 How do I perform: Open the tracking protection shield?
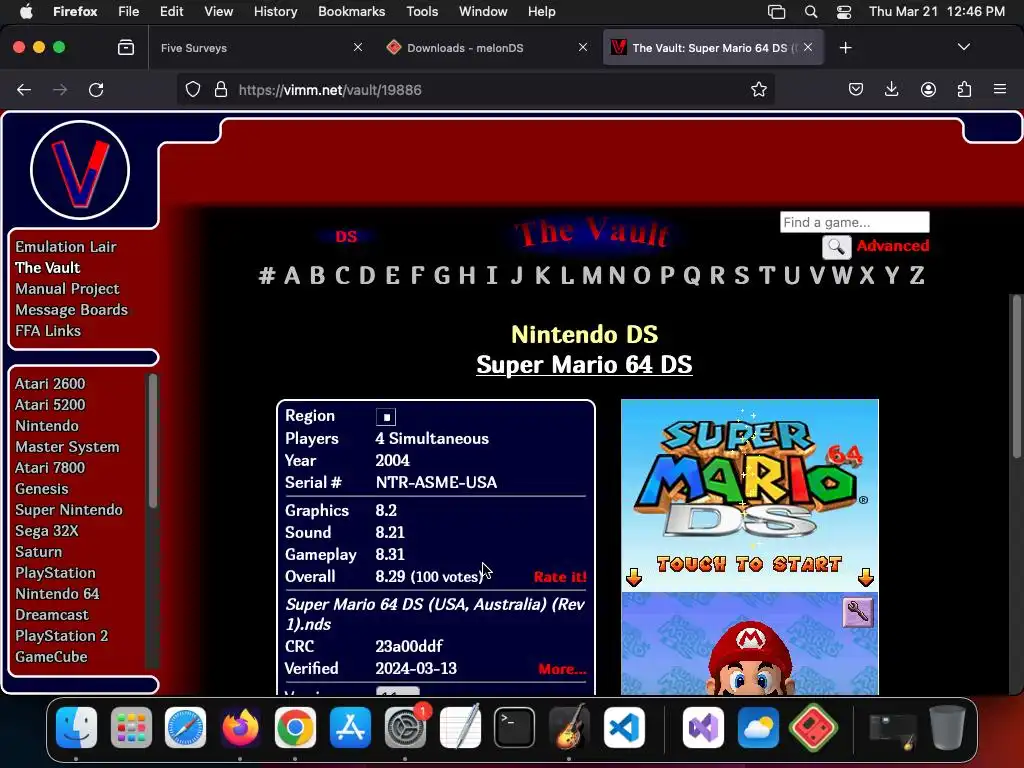[193, 89]
